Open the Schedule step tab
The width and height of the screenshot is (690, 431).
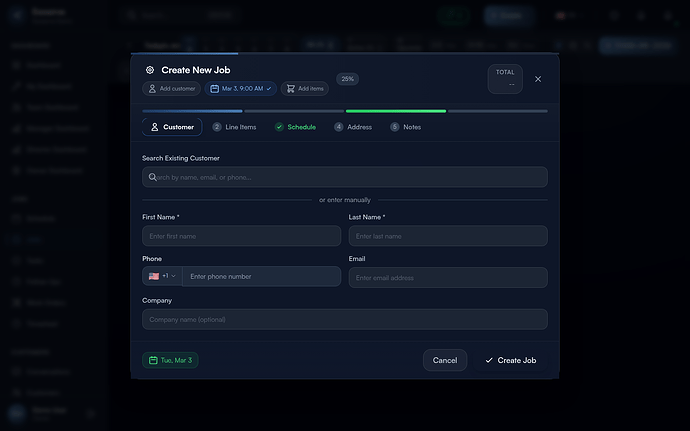295,127
